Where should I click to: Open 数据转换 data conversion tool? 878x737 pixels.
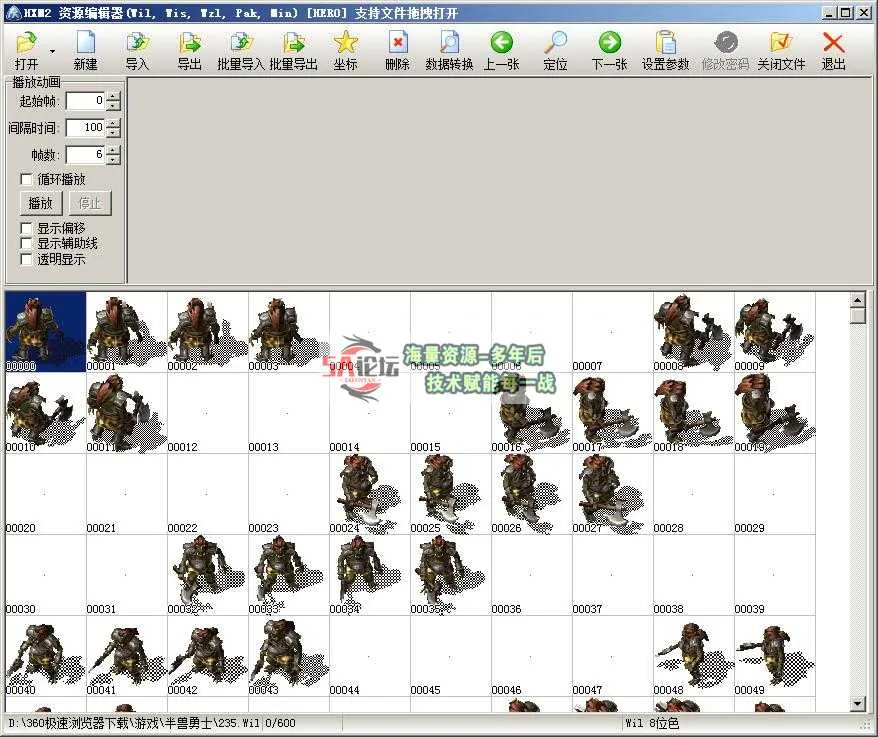[x=449, y=43]
